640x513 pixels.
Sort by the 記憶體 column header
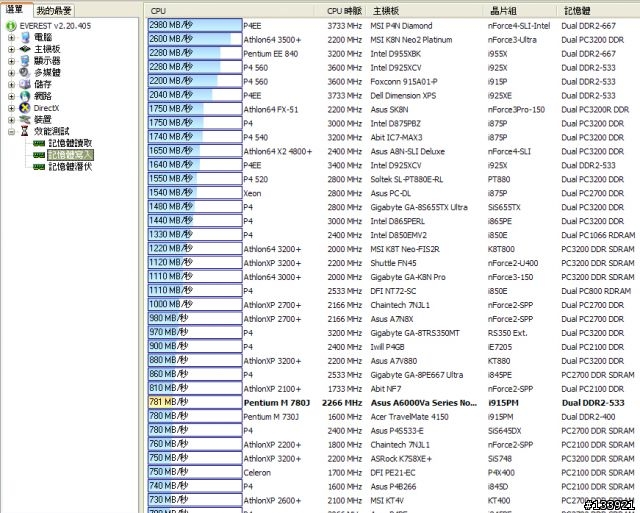pos(598,11)
